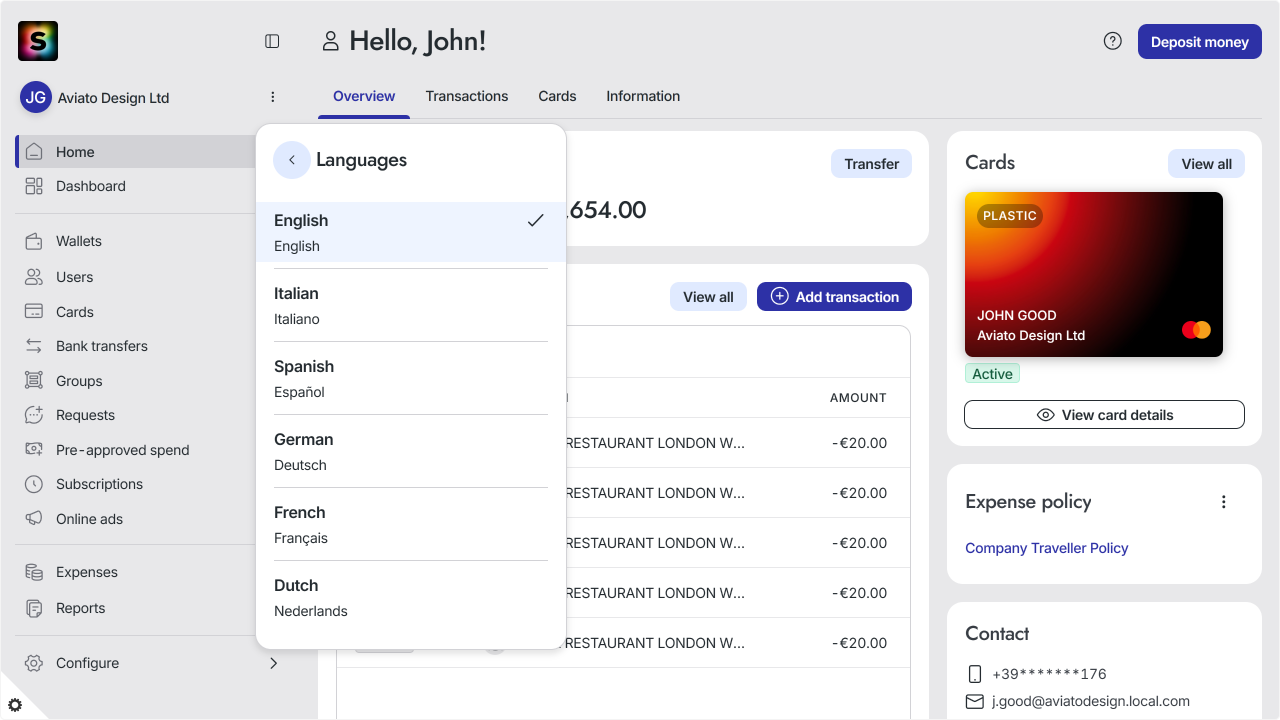This screenshot has width=1280, height=720.
Task: Click View all in the Cards panel
Action: 1206,164
